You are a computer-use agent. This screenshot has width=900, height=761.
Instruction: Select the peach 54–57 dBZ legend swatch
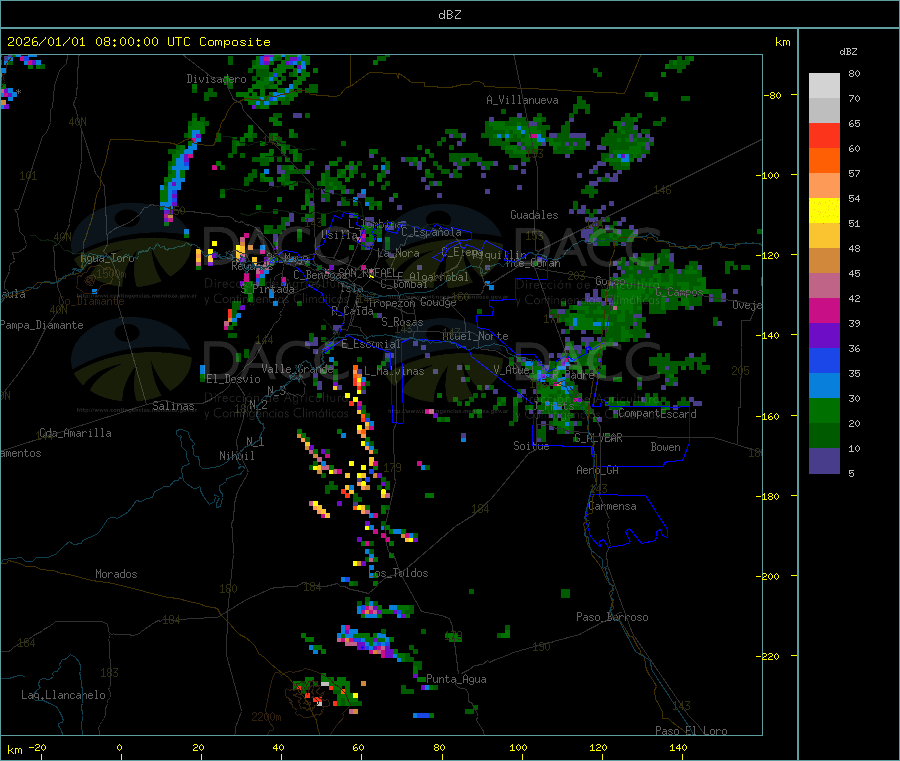pos(824,186)
